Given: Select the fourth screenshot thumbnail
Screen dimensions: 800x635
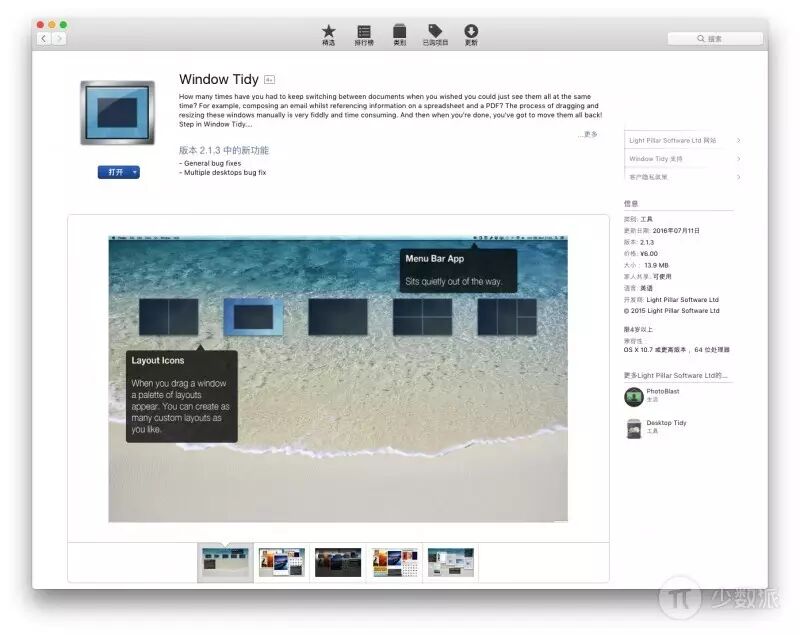Looking at the screenshot, I should tap(394, 562).
